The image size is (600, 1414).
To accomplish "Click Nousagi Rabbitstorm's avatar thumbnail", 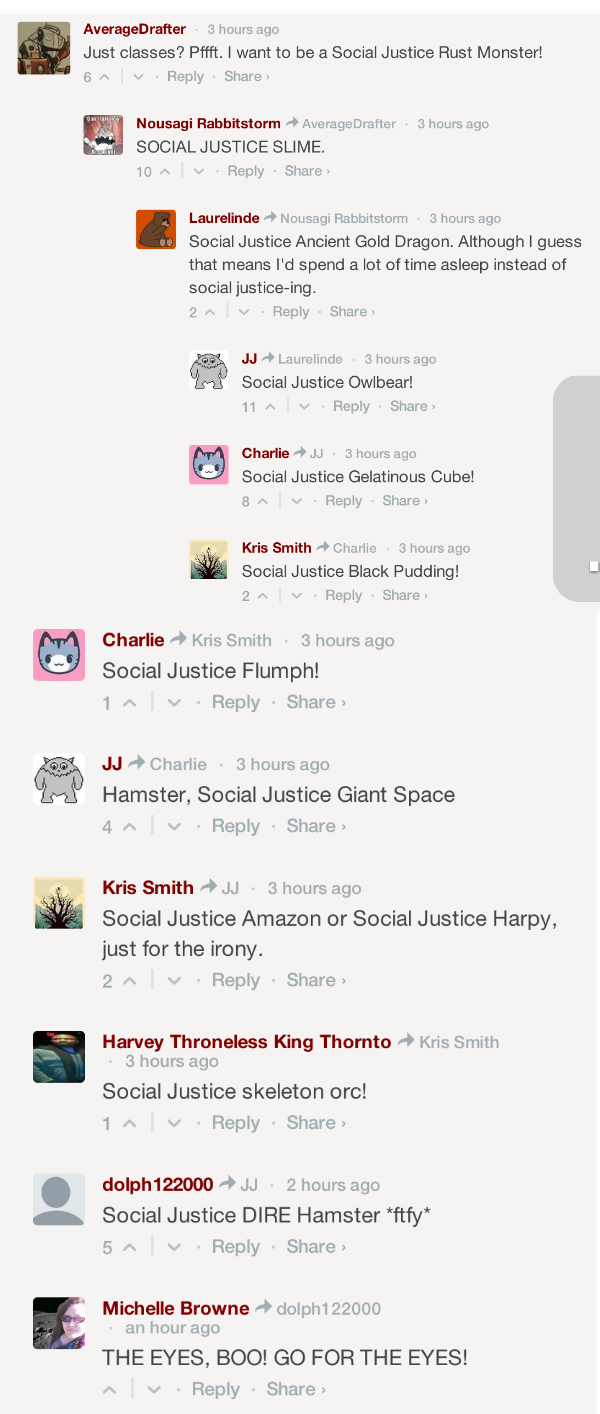I will pos(103,135).
